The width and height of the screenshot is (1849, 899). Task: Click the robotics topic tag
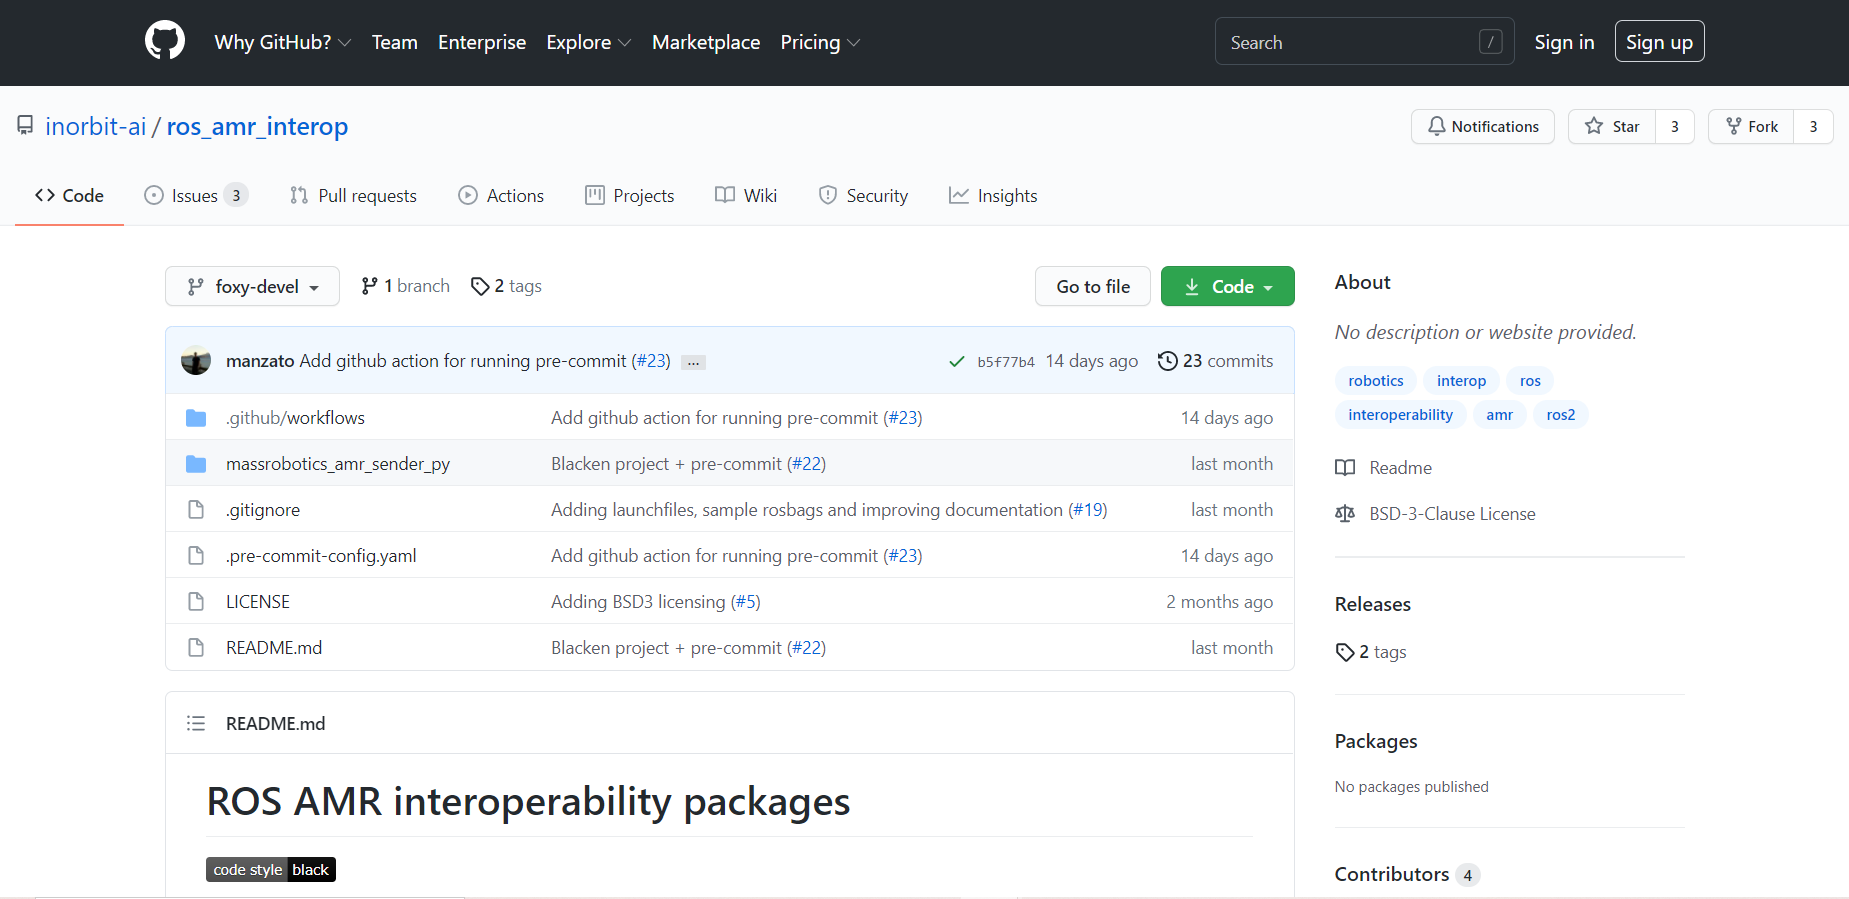pos(1375,381)
